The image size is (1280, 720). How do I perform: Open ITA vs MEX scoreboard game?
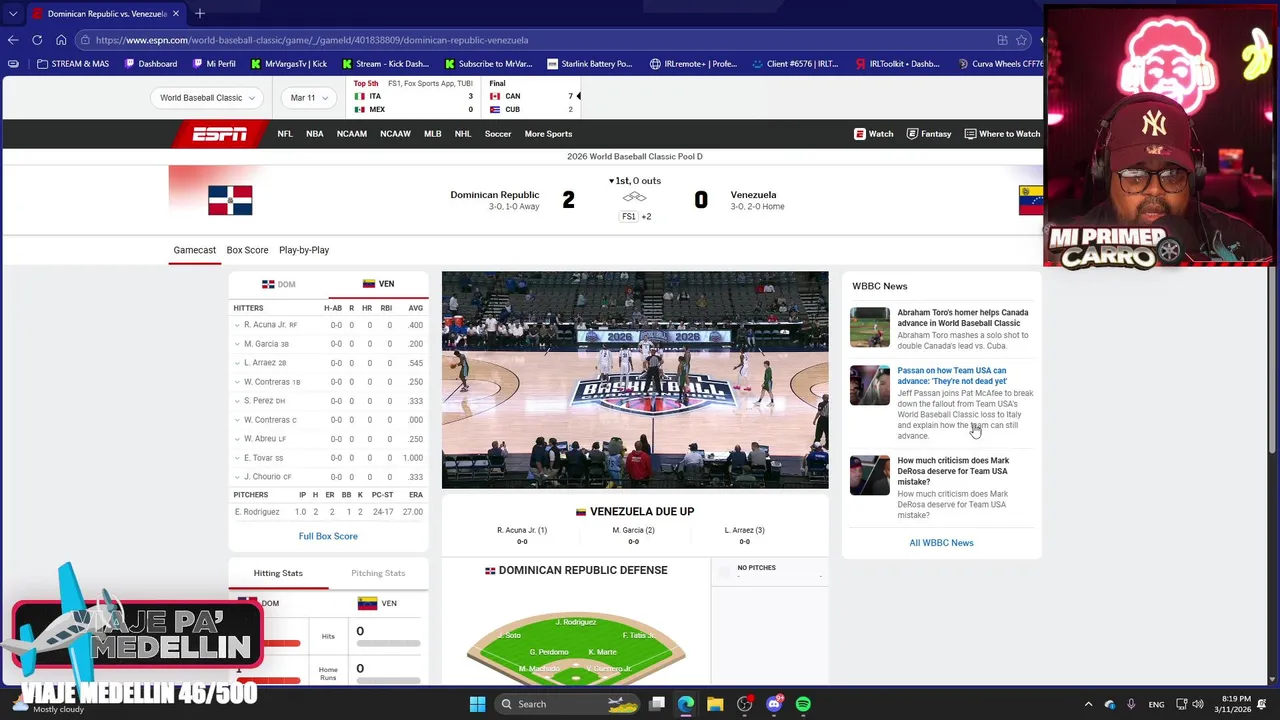coord(414,97)
